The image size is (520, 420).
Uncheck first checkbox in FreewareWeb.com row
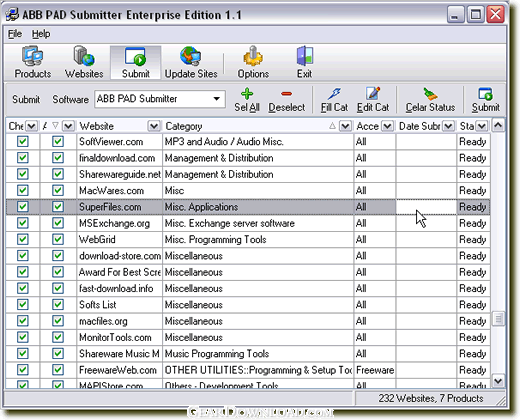click(23, 370)
